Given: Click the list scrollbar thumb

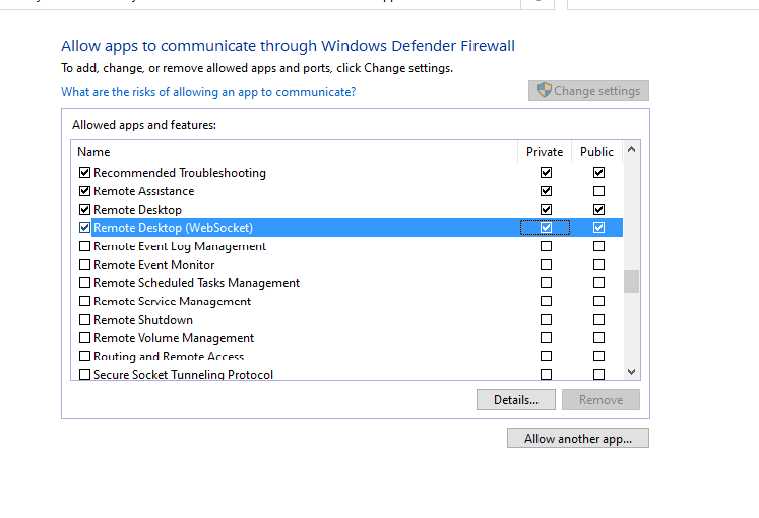Looking at the screenshot, I should pyautogui.click(x=631, y=281).
